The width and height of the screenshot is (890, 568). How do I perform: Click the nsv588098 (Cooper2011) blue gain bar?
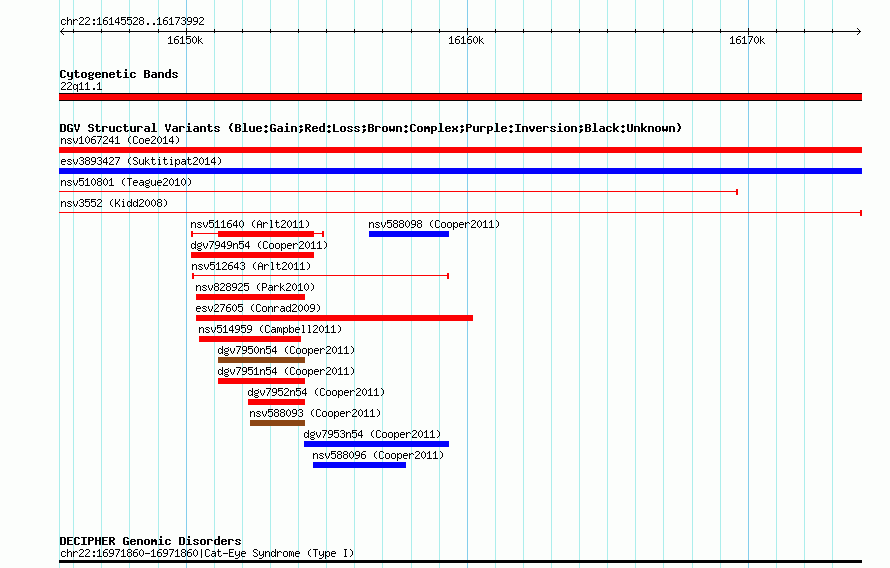click(x=409, y=234)
